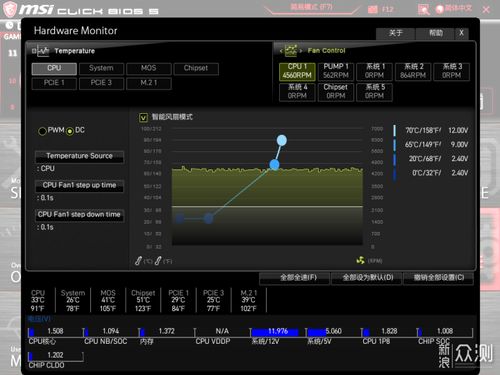
Task: Select the 系统 1 fan header
Action: tap(374, 71)
